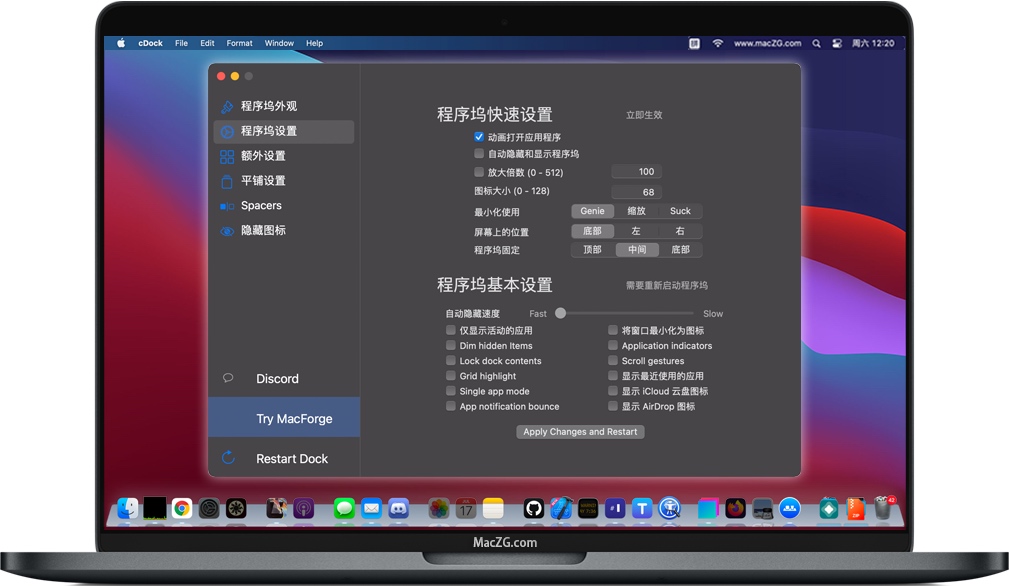Uncheck the 动画打开应用程序 option
The image size is (1009, 586).
coord(478,136)
